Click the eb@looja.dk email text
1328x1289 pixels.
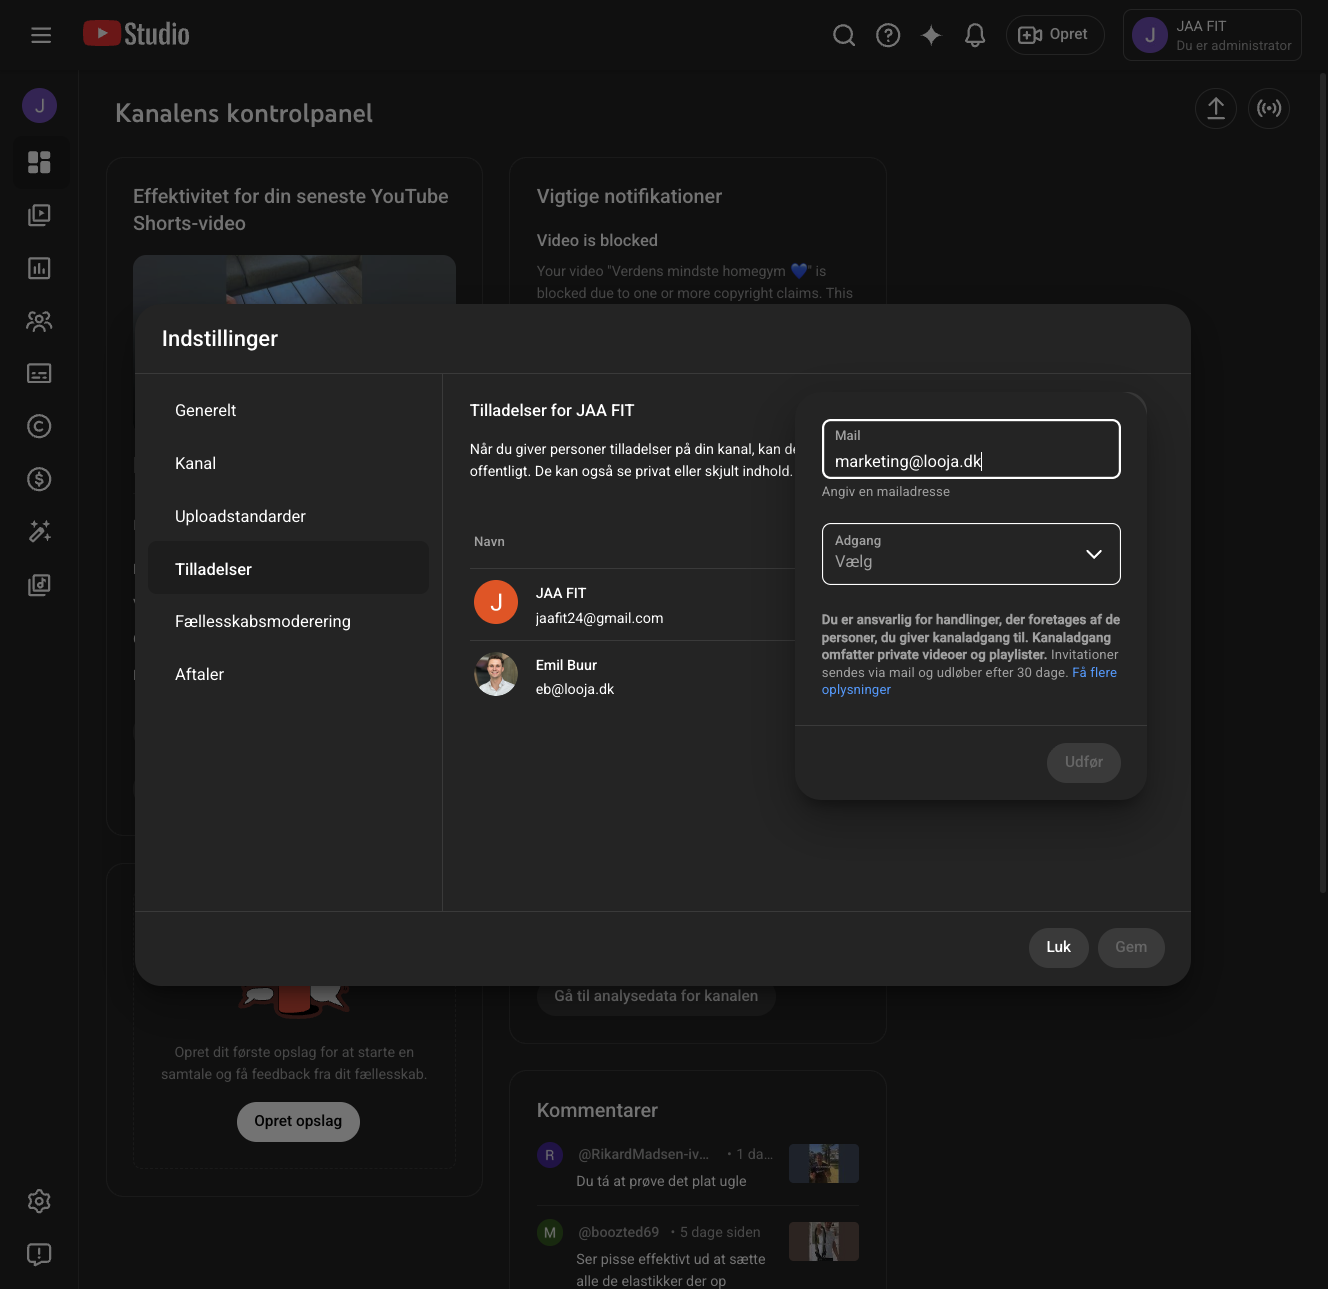click(x=575, y=689)
